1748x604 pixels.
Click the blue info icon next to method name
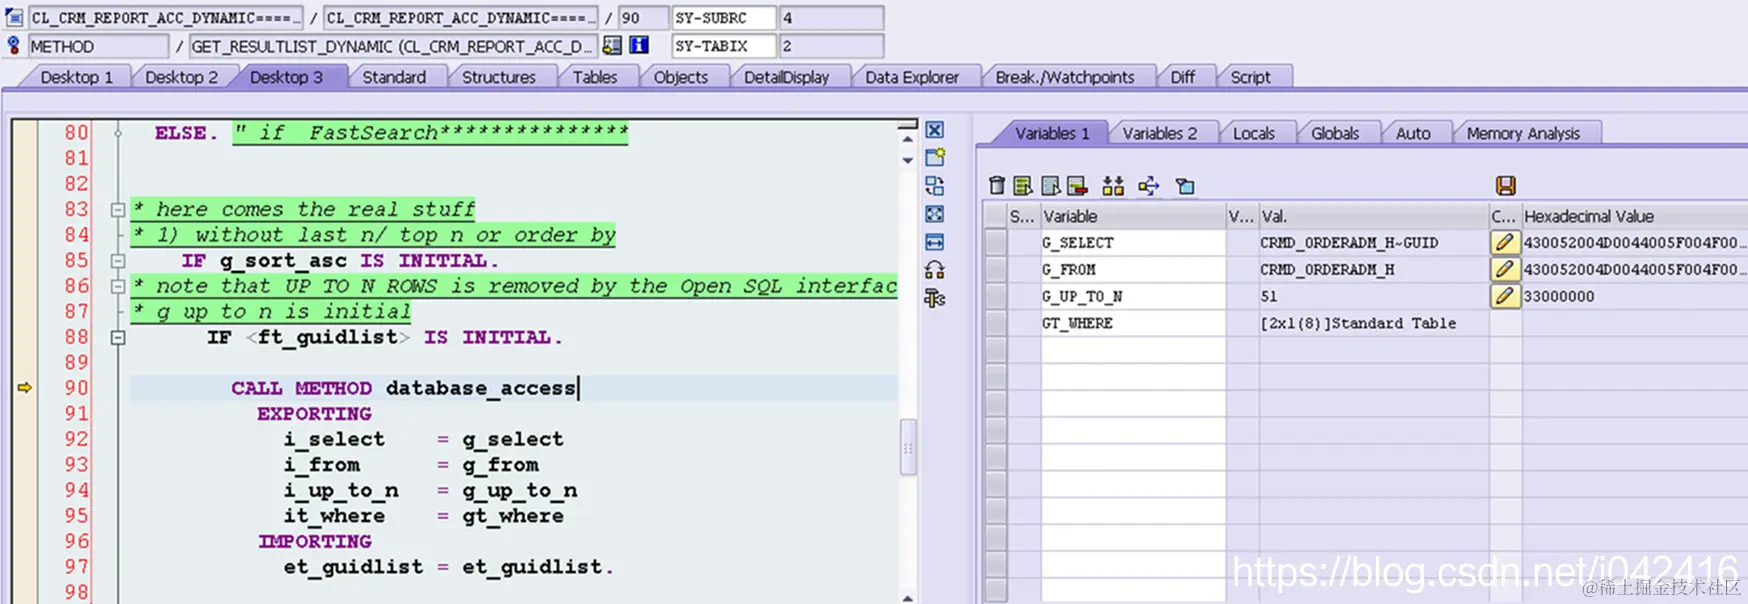tap(639, 45)
